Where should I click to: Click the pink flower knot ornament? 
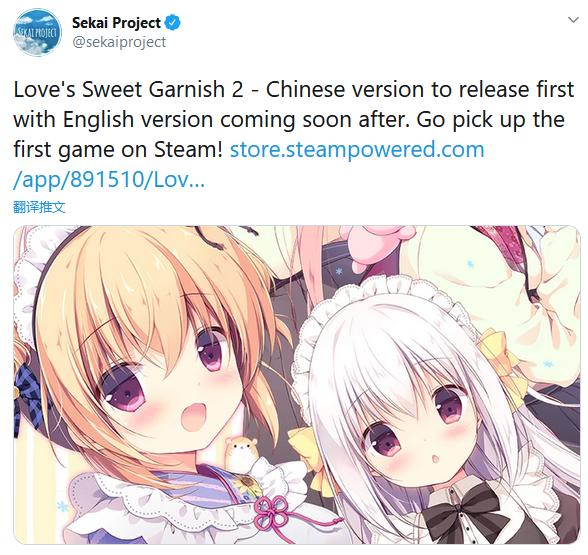[x=270, y=514]
